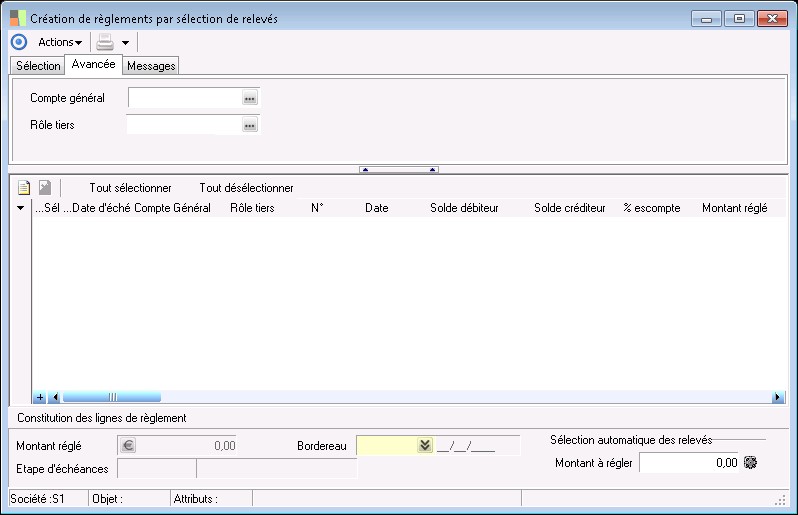Focus the Compte général input field
Viewport: 798px width, 515px height.
185,98
